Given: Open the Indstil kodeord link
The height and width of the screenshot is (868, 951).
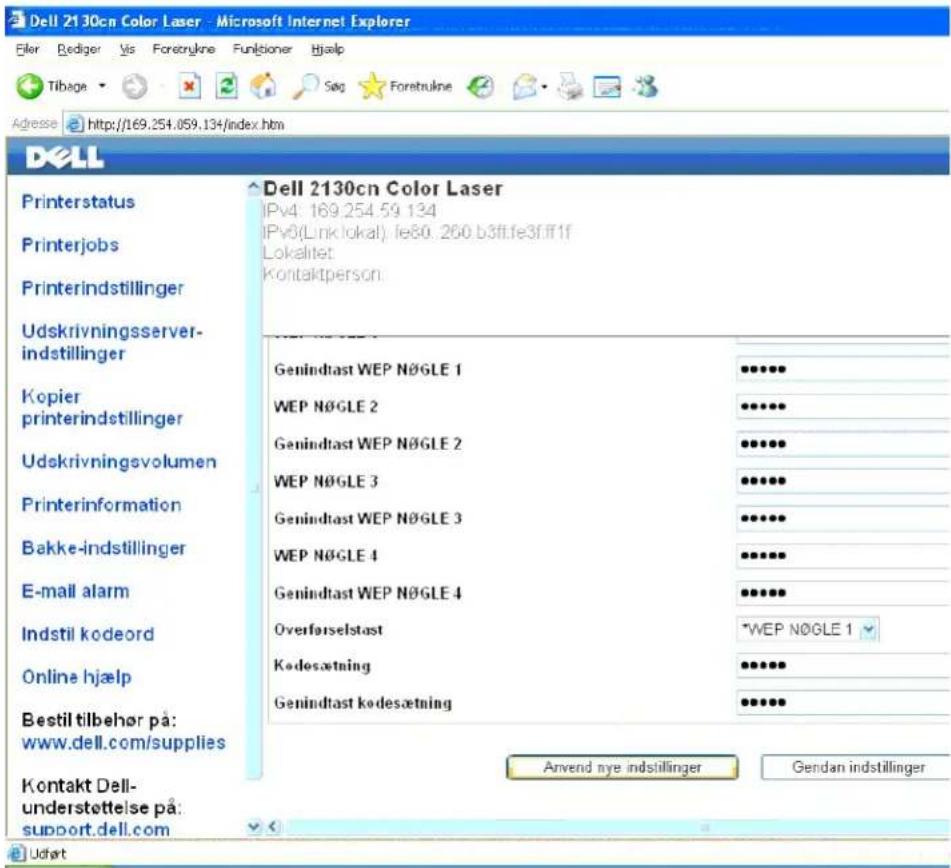Looking at the screenshot, I should click(x=88, y=634).
